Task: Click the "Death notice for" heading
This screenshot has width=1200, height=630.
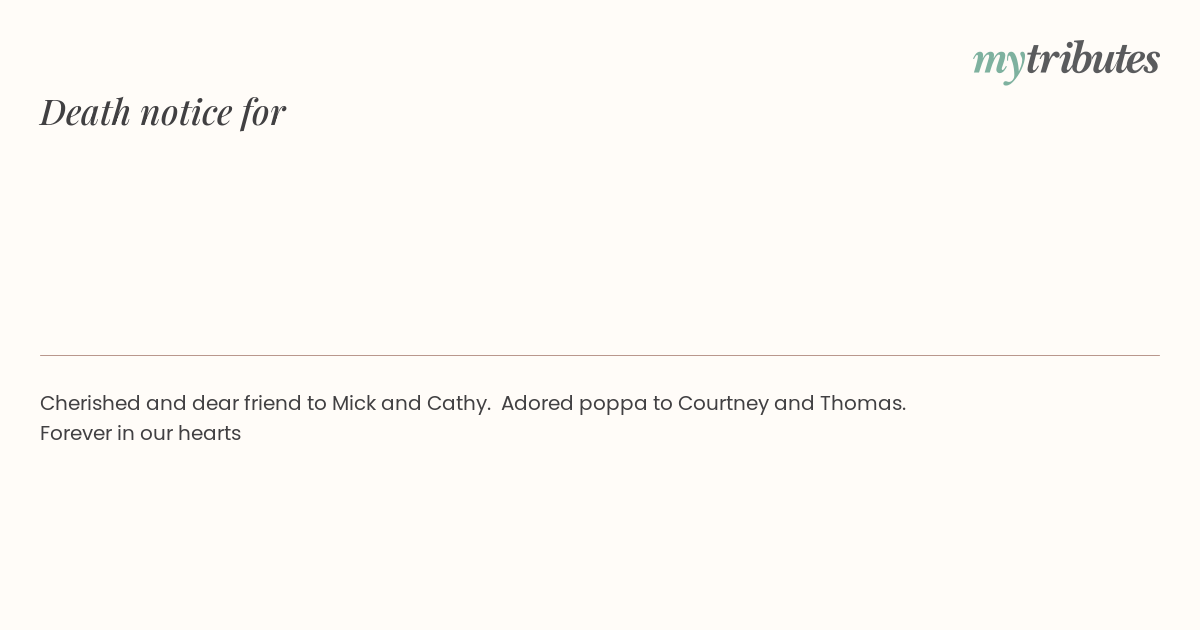Action: pos(163,112)
